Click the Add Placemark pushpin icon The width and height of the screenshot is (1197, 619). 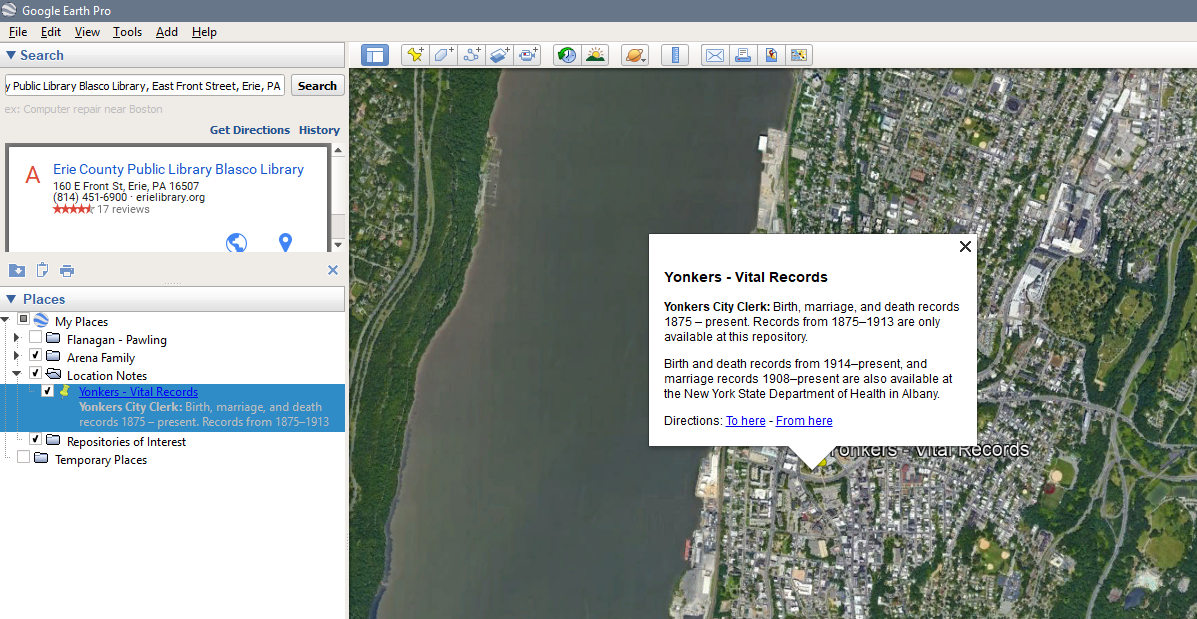pos(414,55)
